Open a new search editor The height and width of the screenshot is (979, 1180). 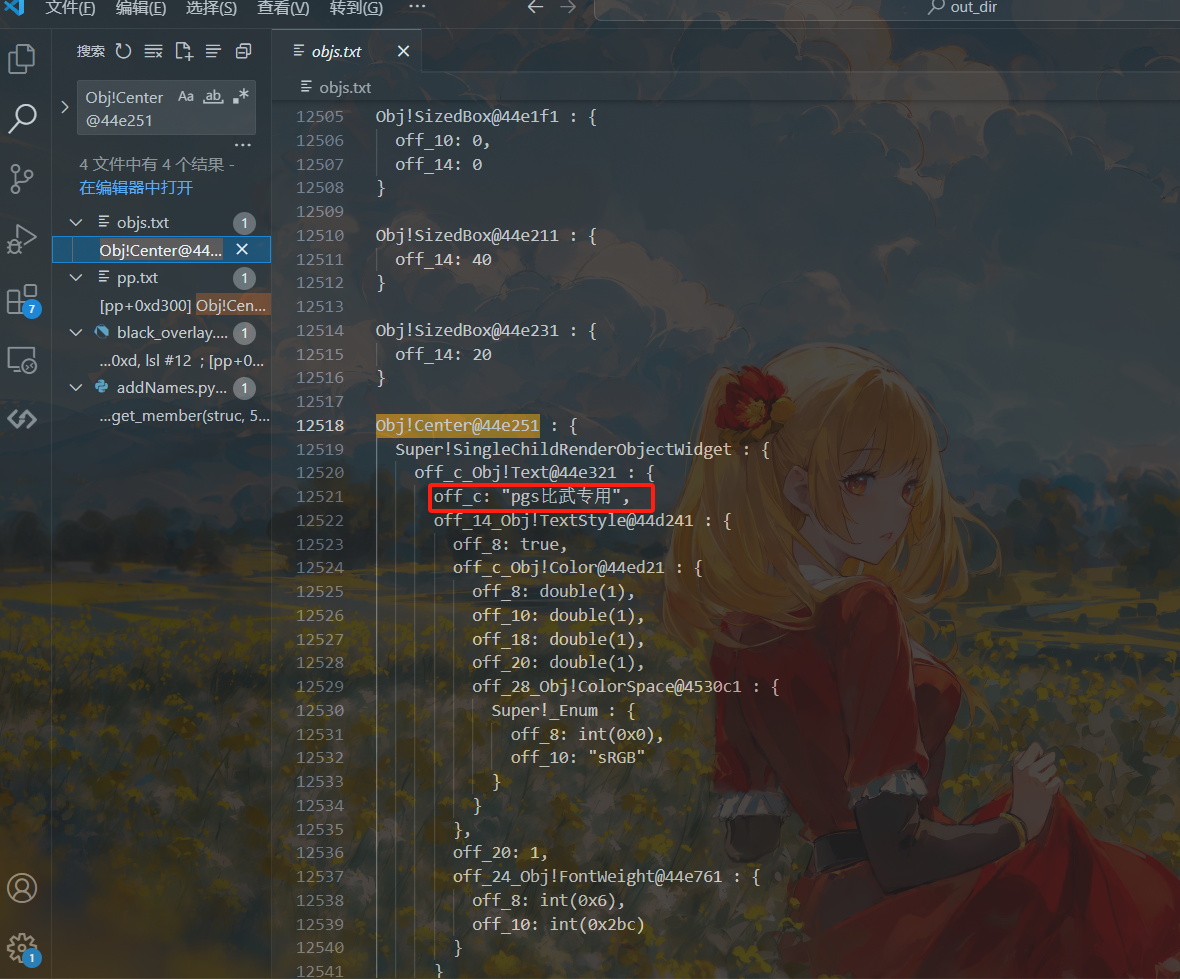184,51
